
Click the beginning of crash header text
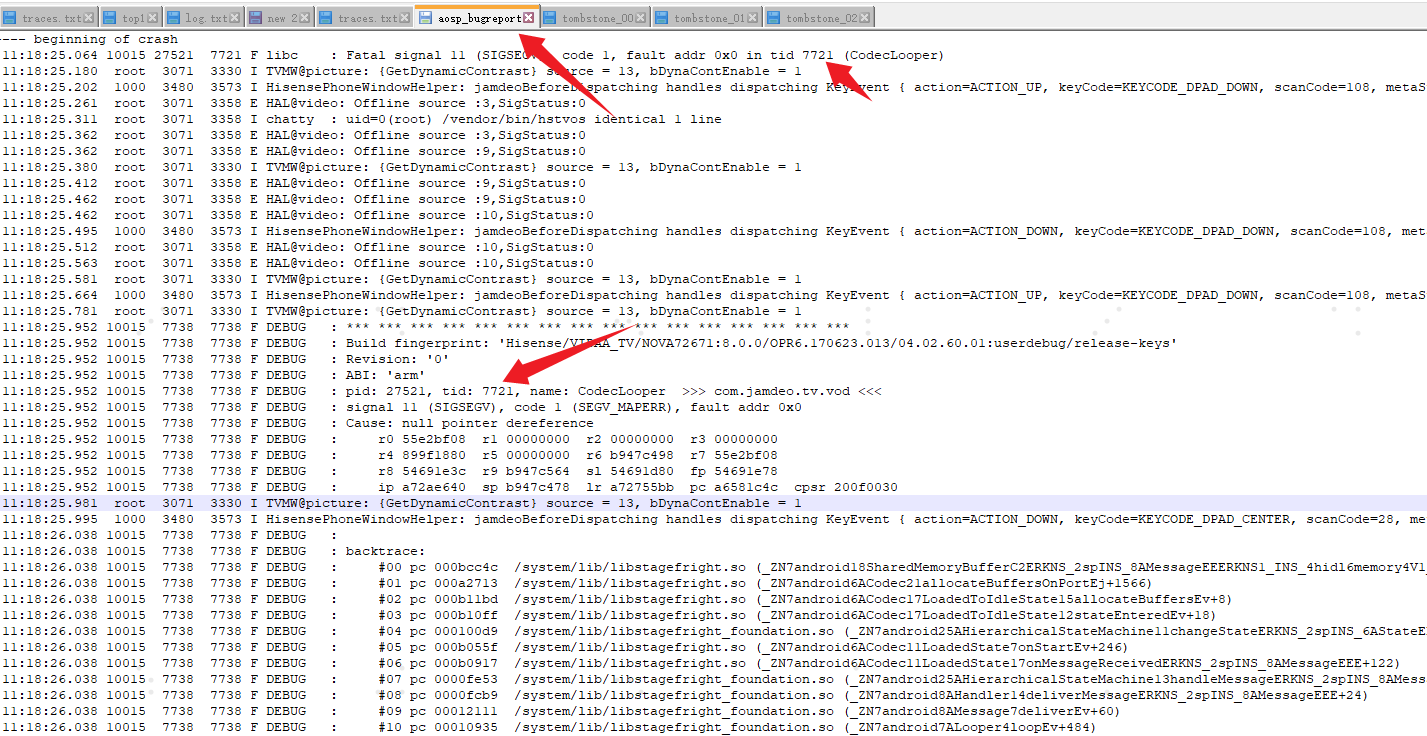(x=100, y=39)
